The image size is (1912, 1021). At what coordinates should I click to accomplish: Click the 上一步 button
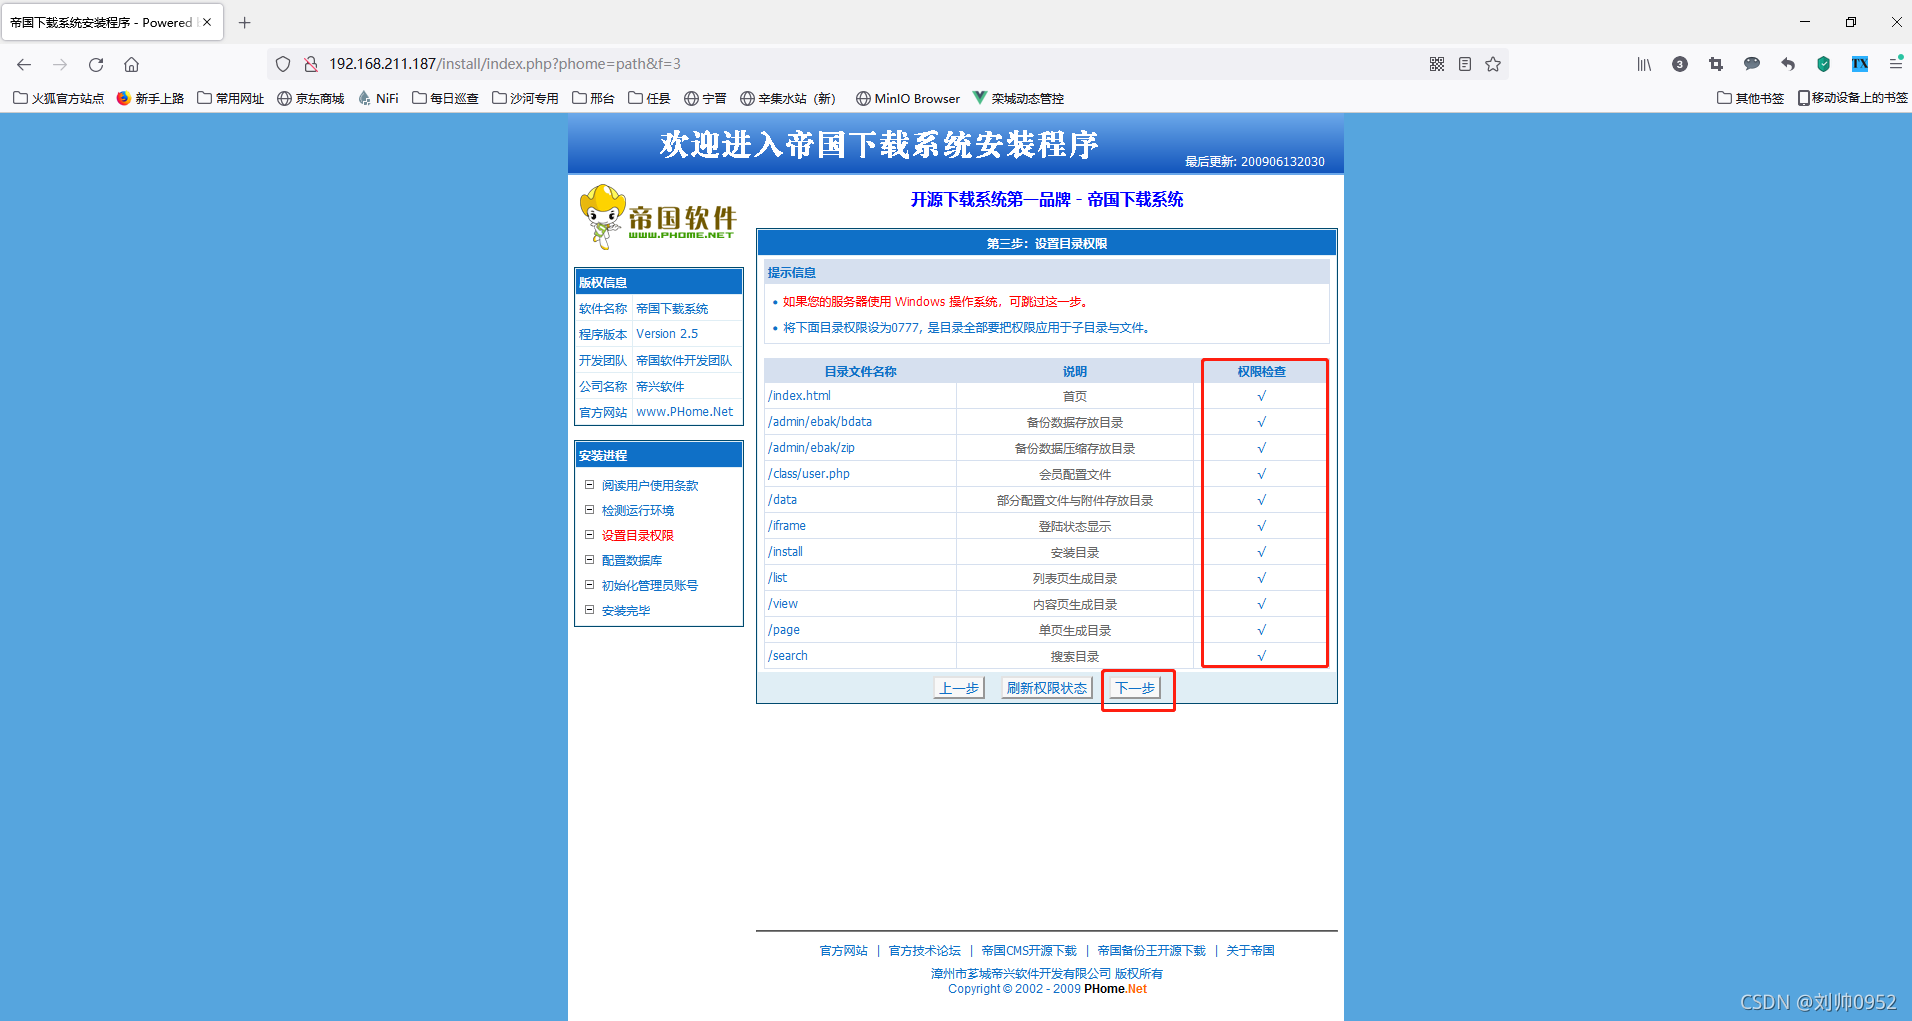(959, 688)
